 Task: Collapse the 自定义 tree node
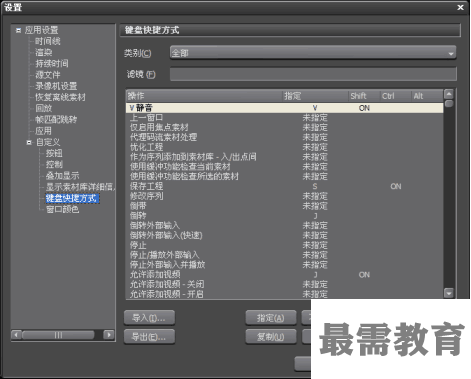[29, 142]
